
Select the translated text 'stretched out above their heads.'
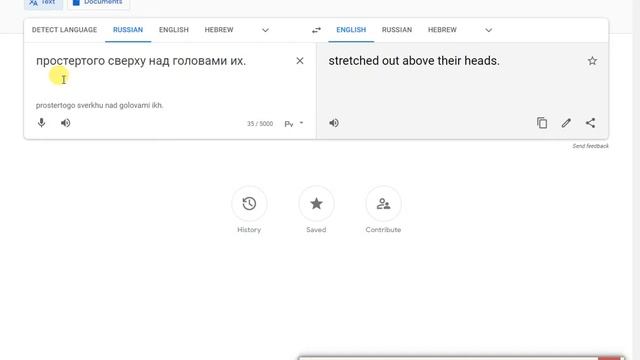414,61
